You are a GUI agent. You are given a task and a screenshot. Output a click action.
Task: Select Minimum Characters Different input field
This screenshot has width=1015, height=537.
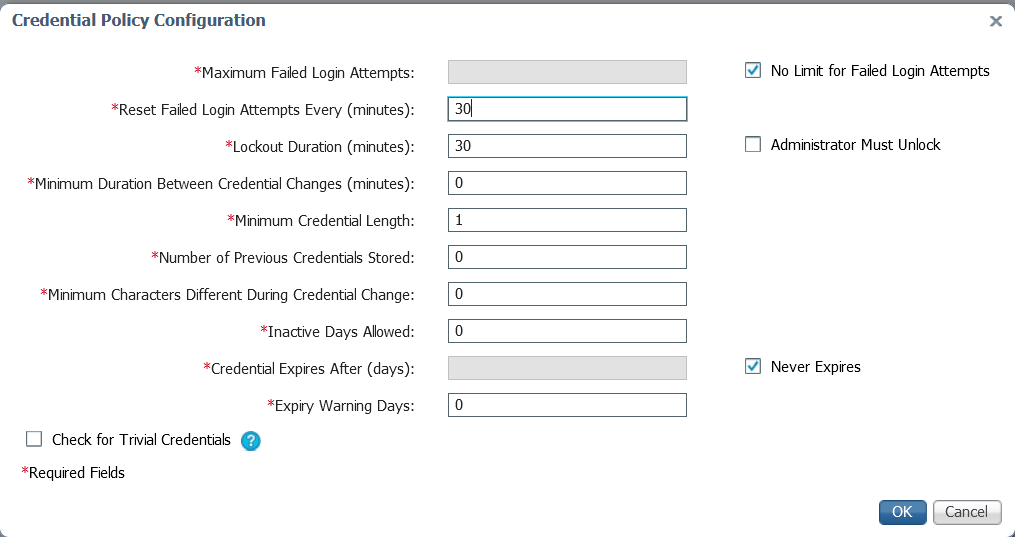[567, 294]
